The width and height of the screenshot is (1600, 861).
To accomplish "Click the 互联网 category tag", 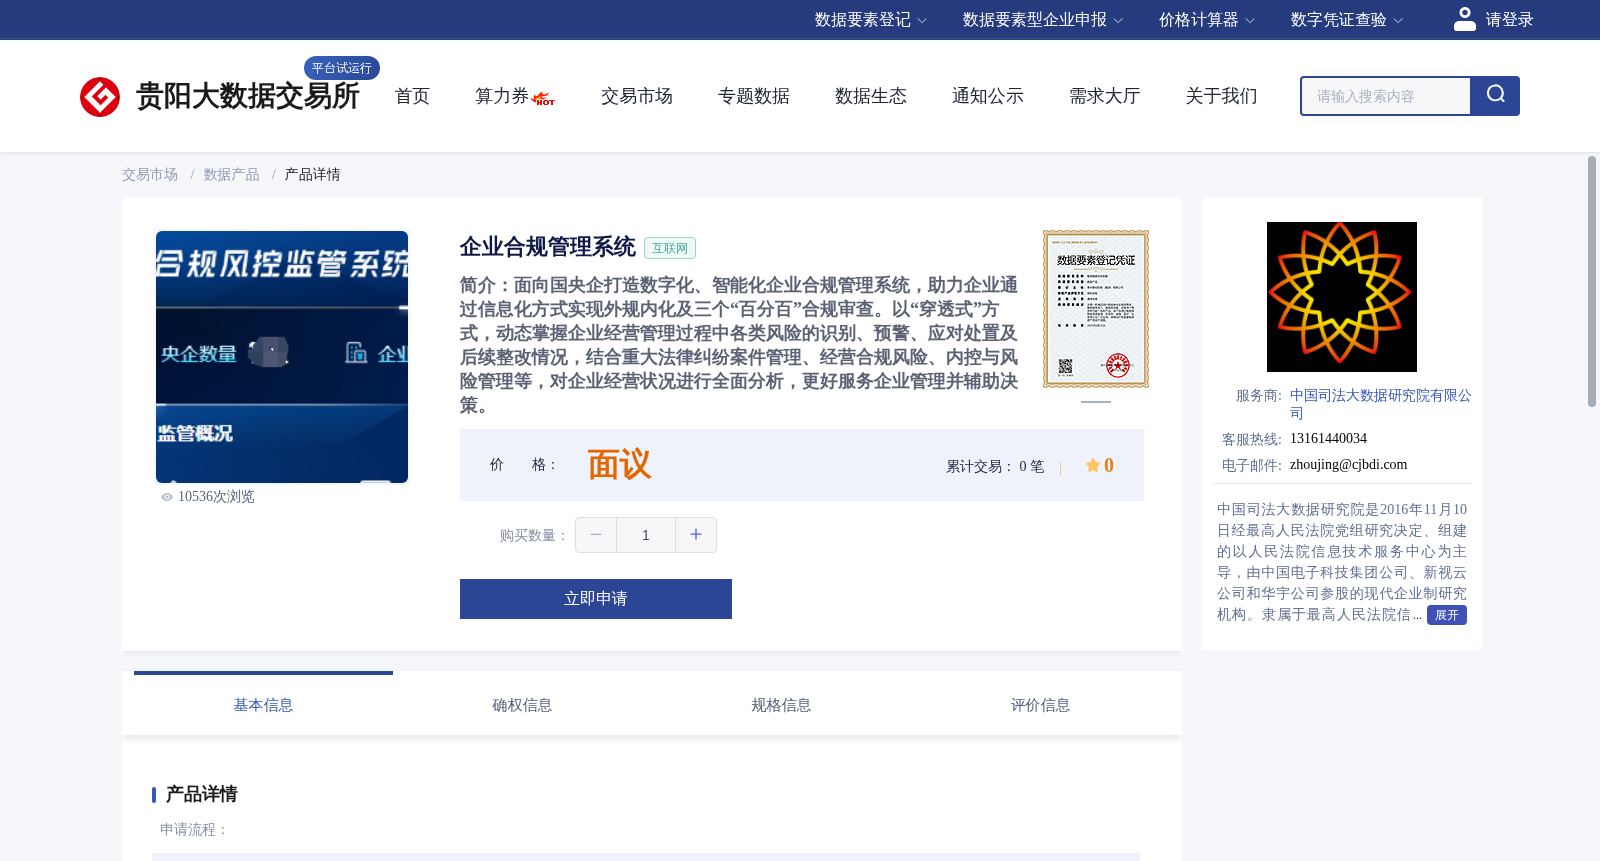I will tap(670, 248).
